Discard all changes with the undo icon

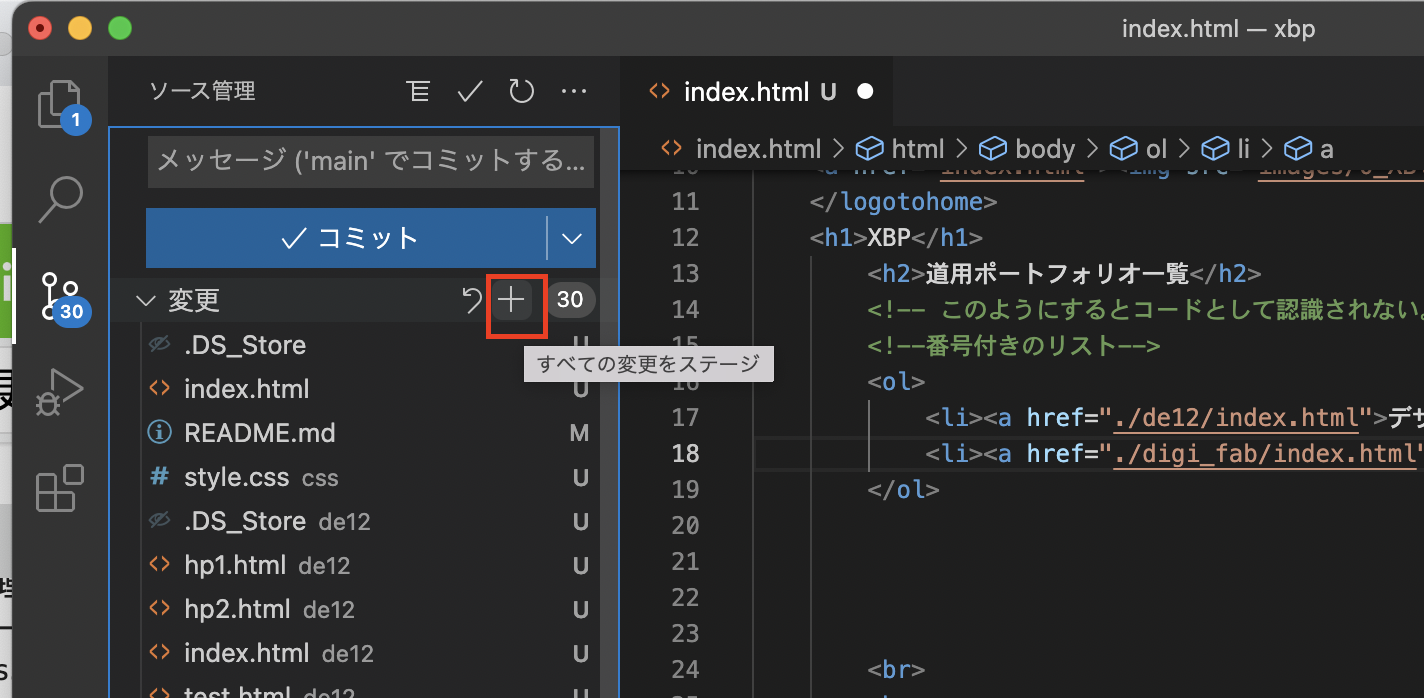pyautogui.click(x=471, y=299)
